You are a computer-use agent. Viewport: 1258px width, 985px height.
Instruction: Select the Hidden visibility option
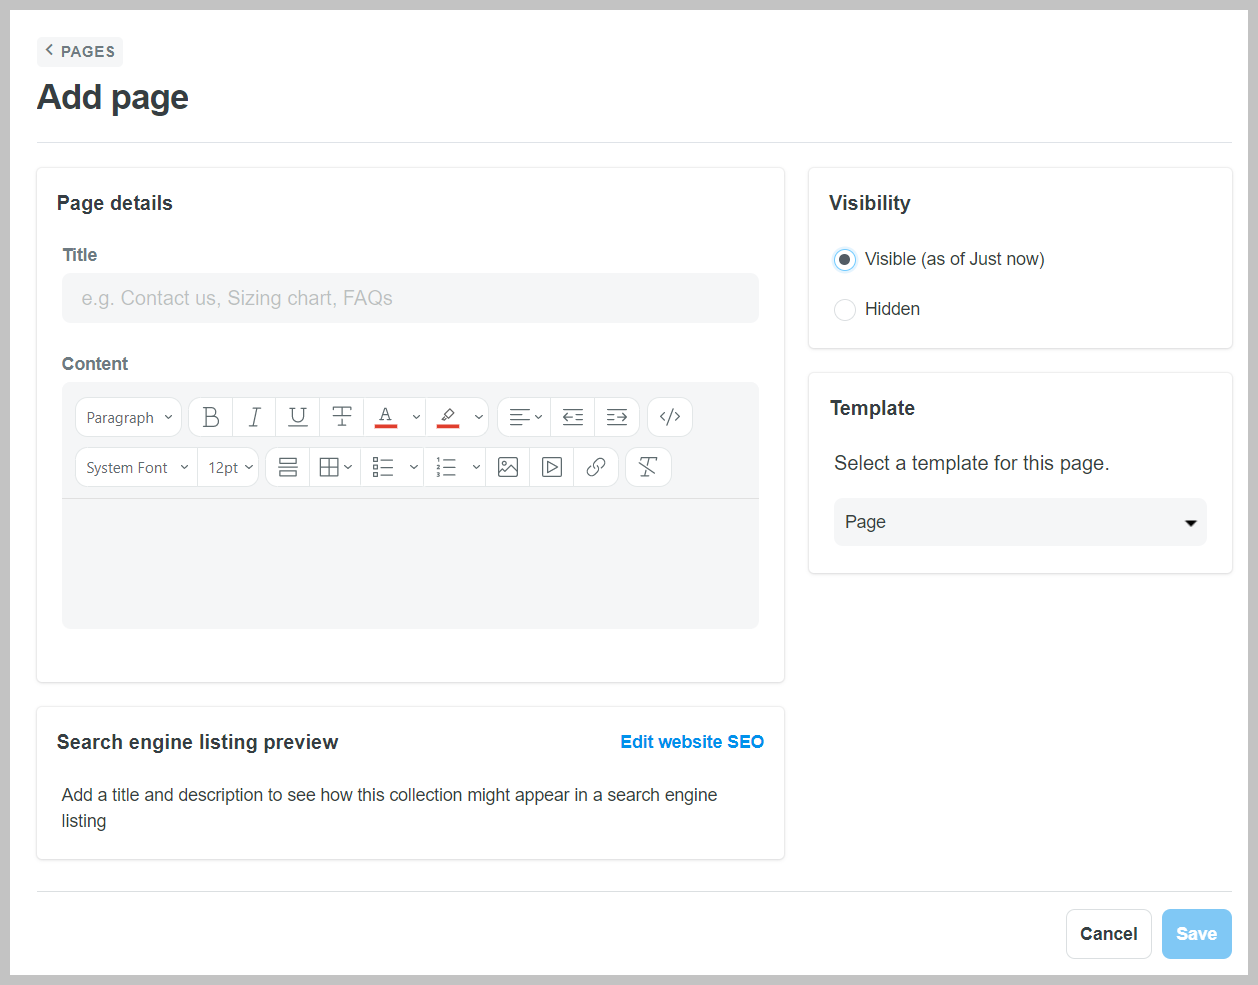[845, 310]
